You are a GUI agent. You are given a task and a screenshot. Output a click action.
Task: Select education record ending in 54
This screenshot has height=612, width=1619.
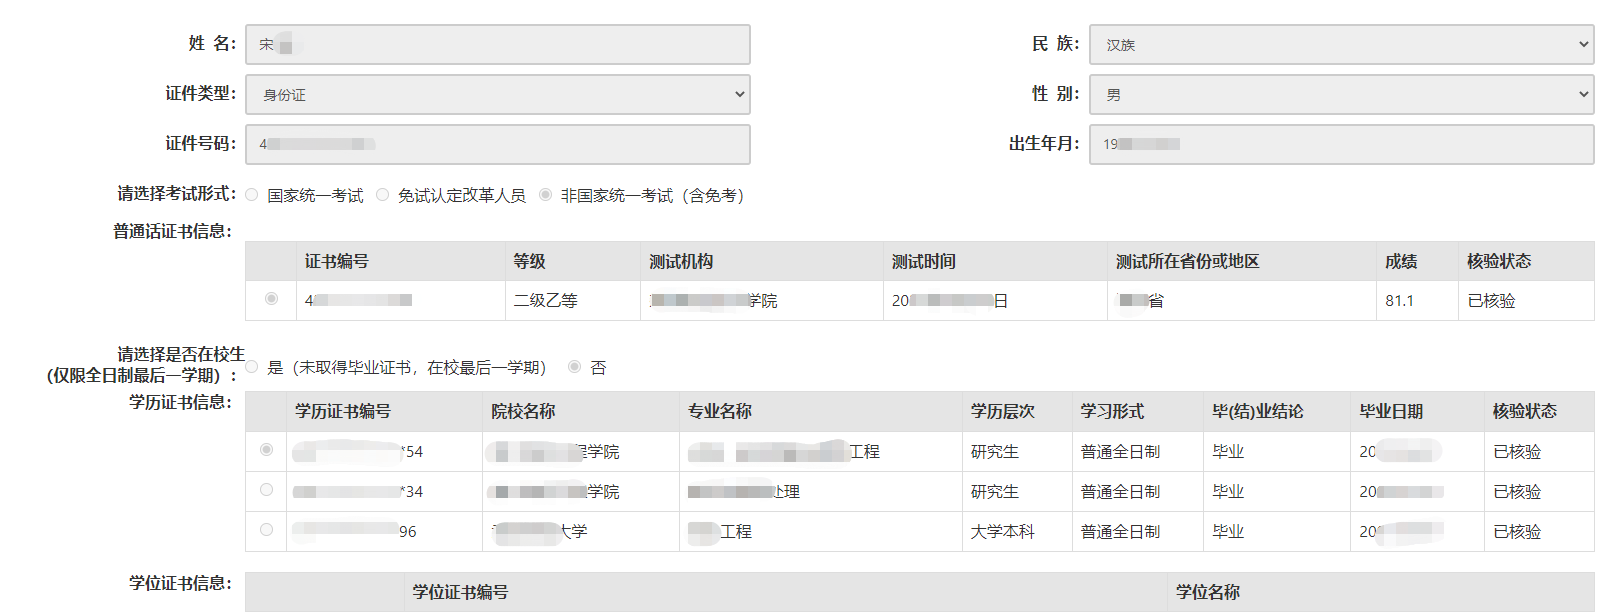pos(266,450)
